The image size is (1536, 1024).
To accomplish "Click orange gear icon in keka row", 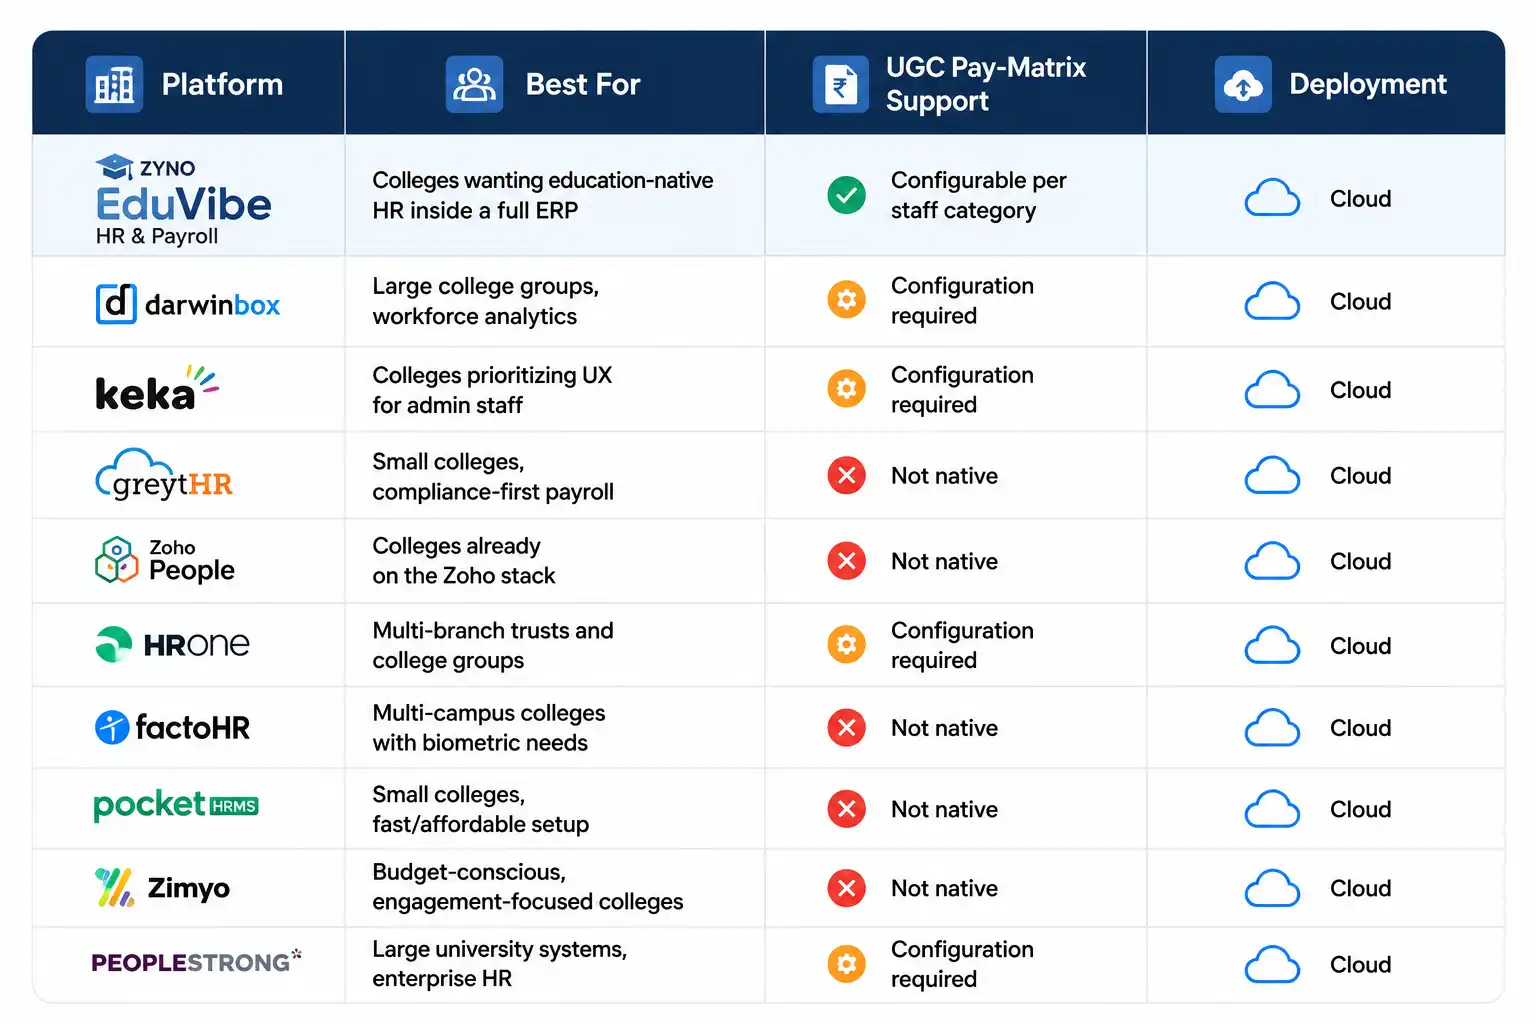I will (847, 389).
